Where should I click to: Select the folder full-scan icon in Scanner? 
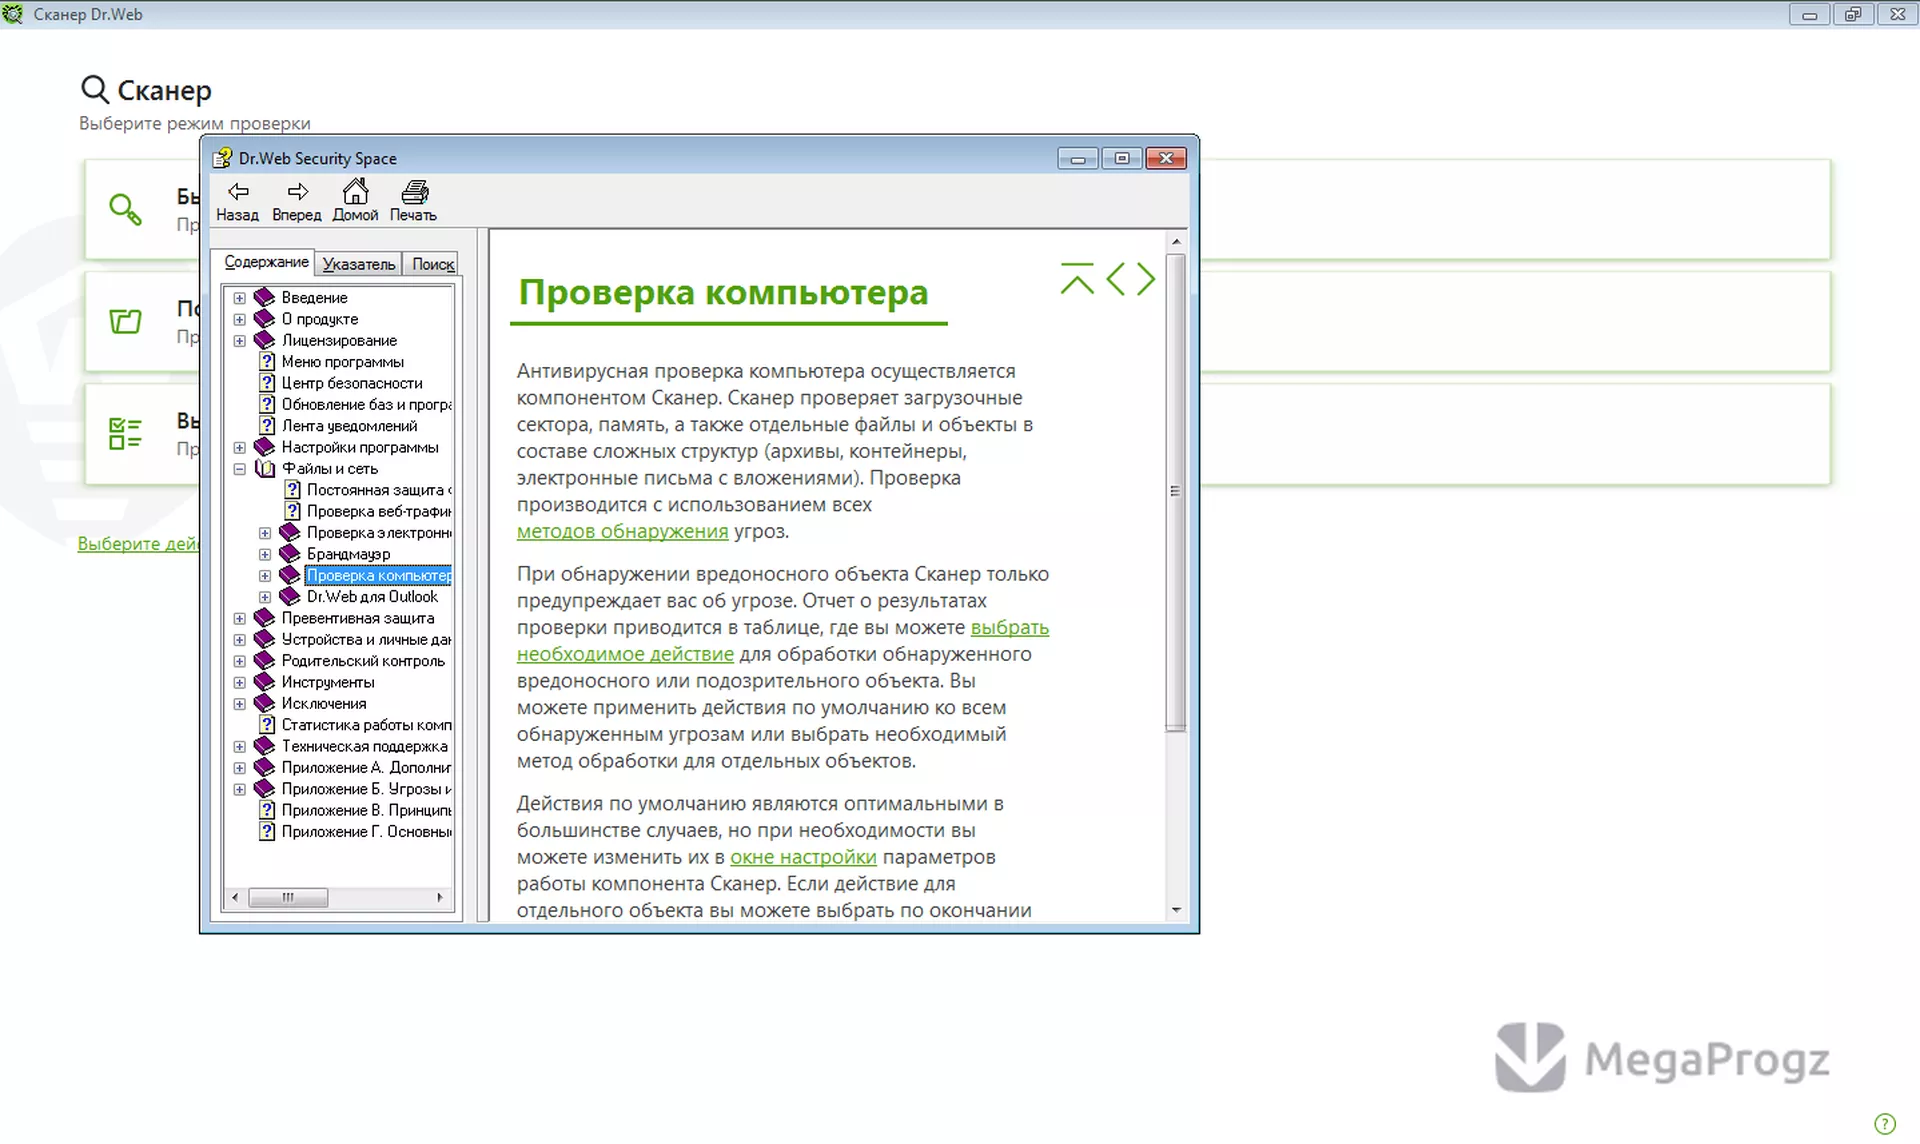(x=125, y=321)
